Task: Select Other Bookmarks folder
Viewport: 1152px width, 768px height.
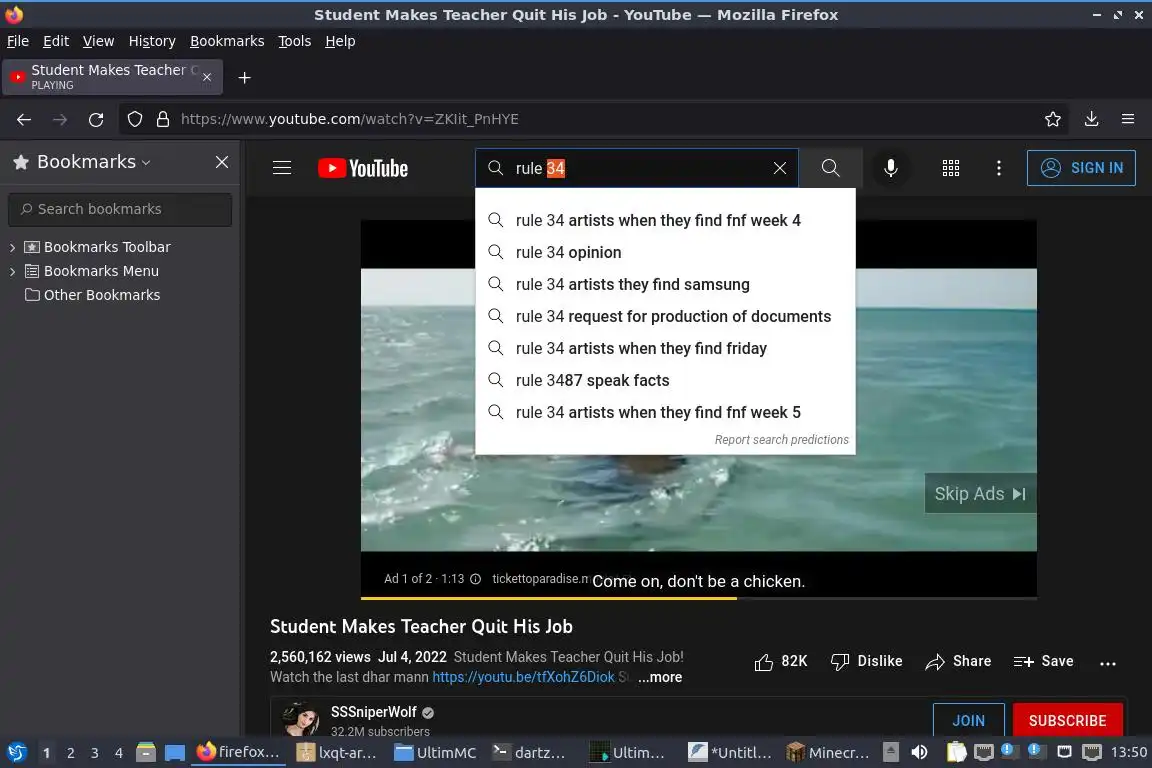Action: pyautogui.click(x=93, y=295)
